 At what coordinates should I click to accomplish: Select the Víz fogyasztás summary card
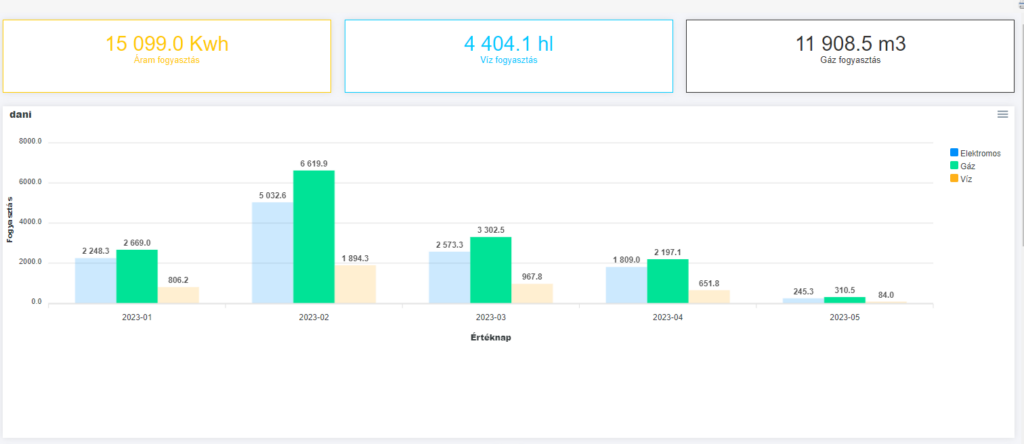coord(508,55)
